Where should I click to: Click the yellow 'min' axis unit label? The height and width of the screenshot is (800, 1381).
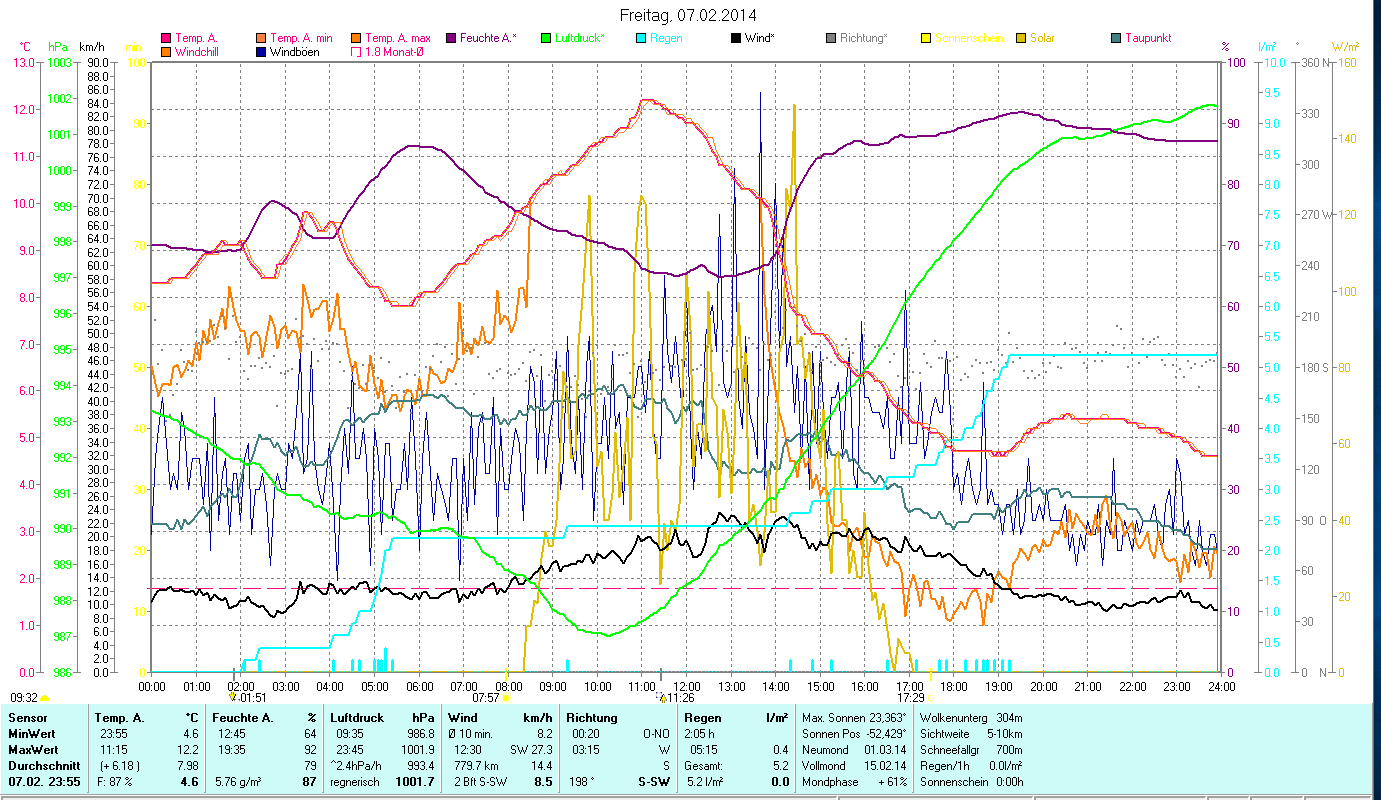click(x=132, y=47)
